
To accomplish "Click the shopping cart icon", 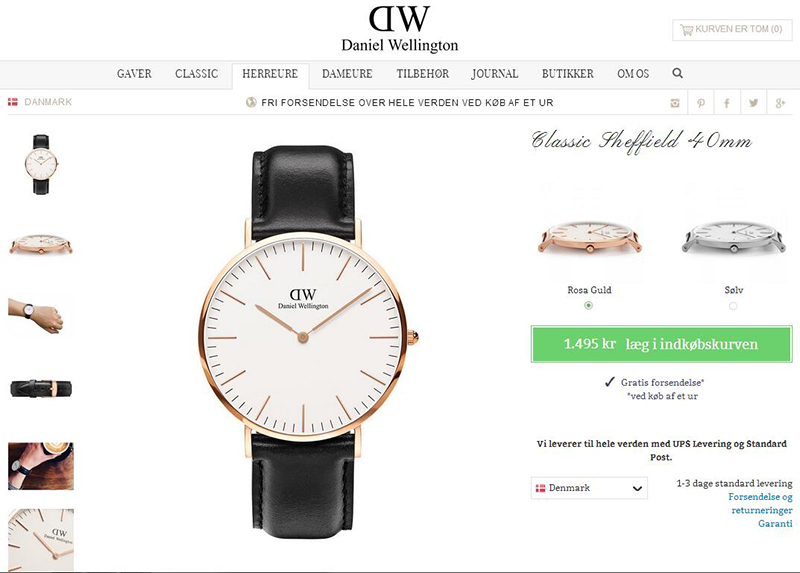I will (686, 30).
